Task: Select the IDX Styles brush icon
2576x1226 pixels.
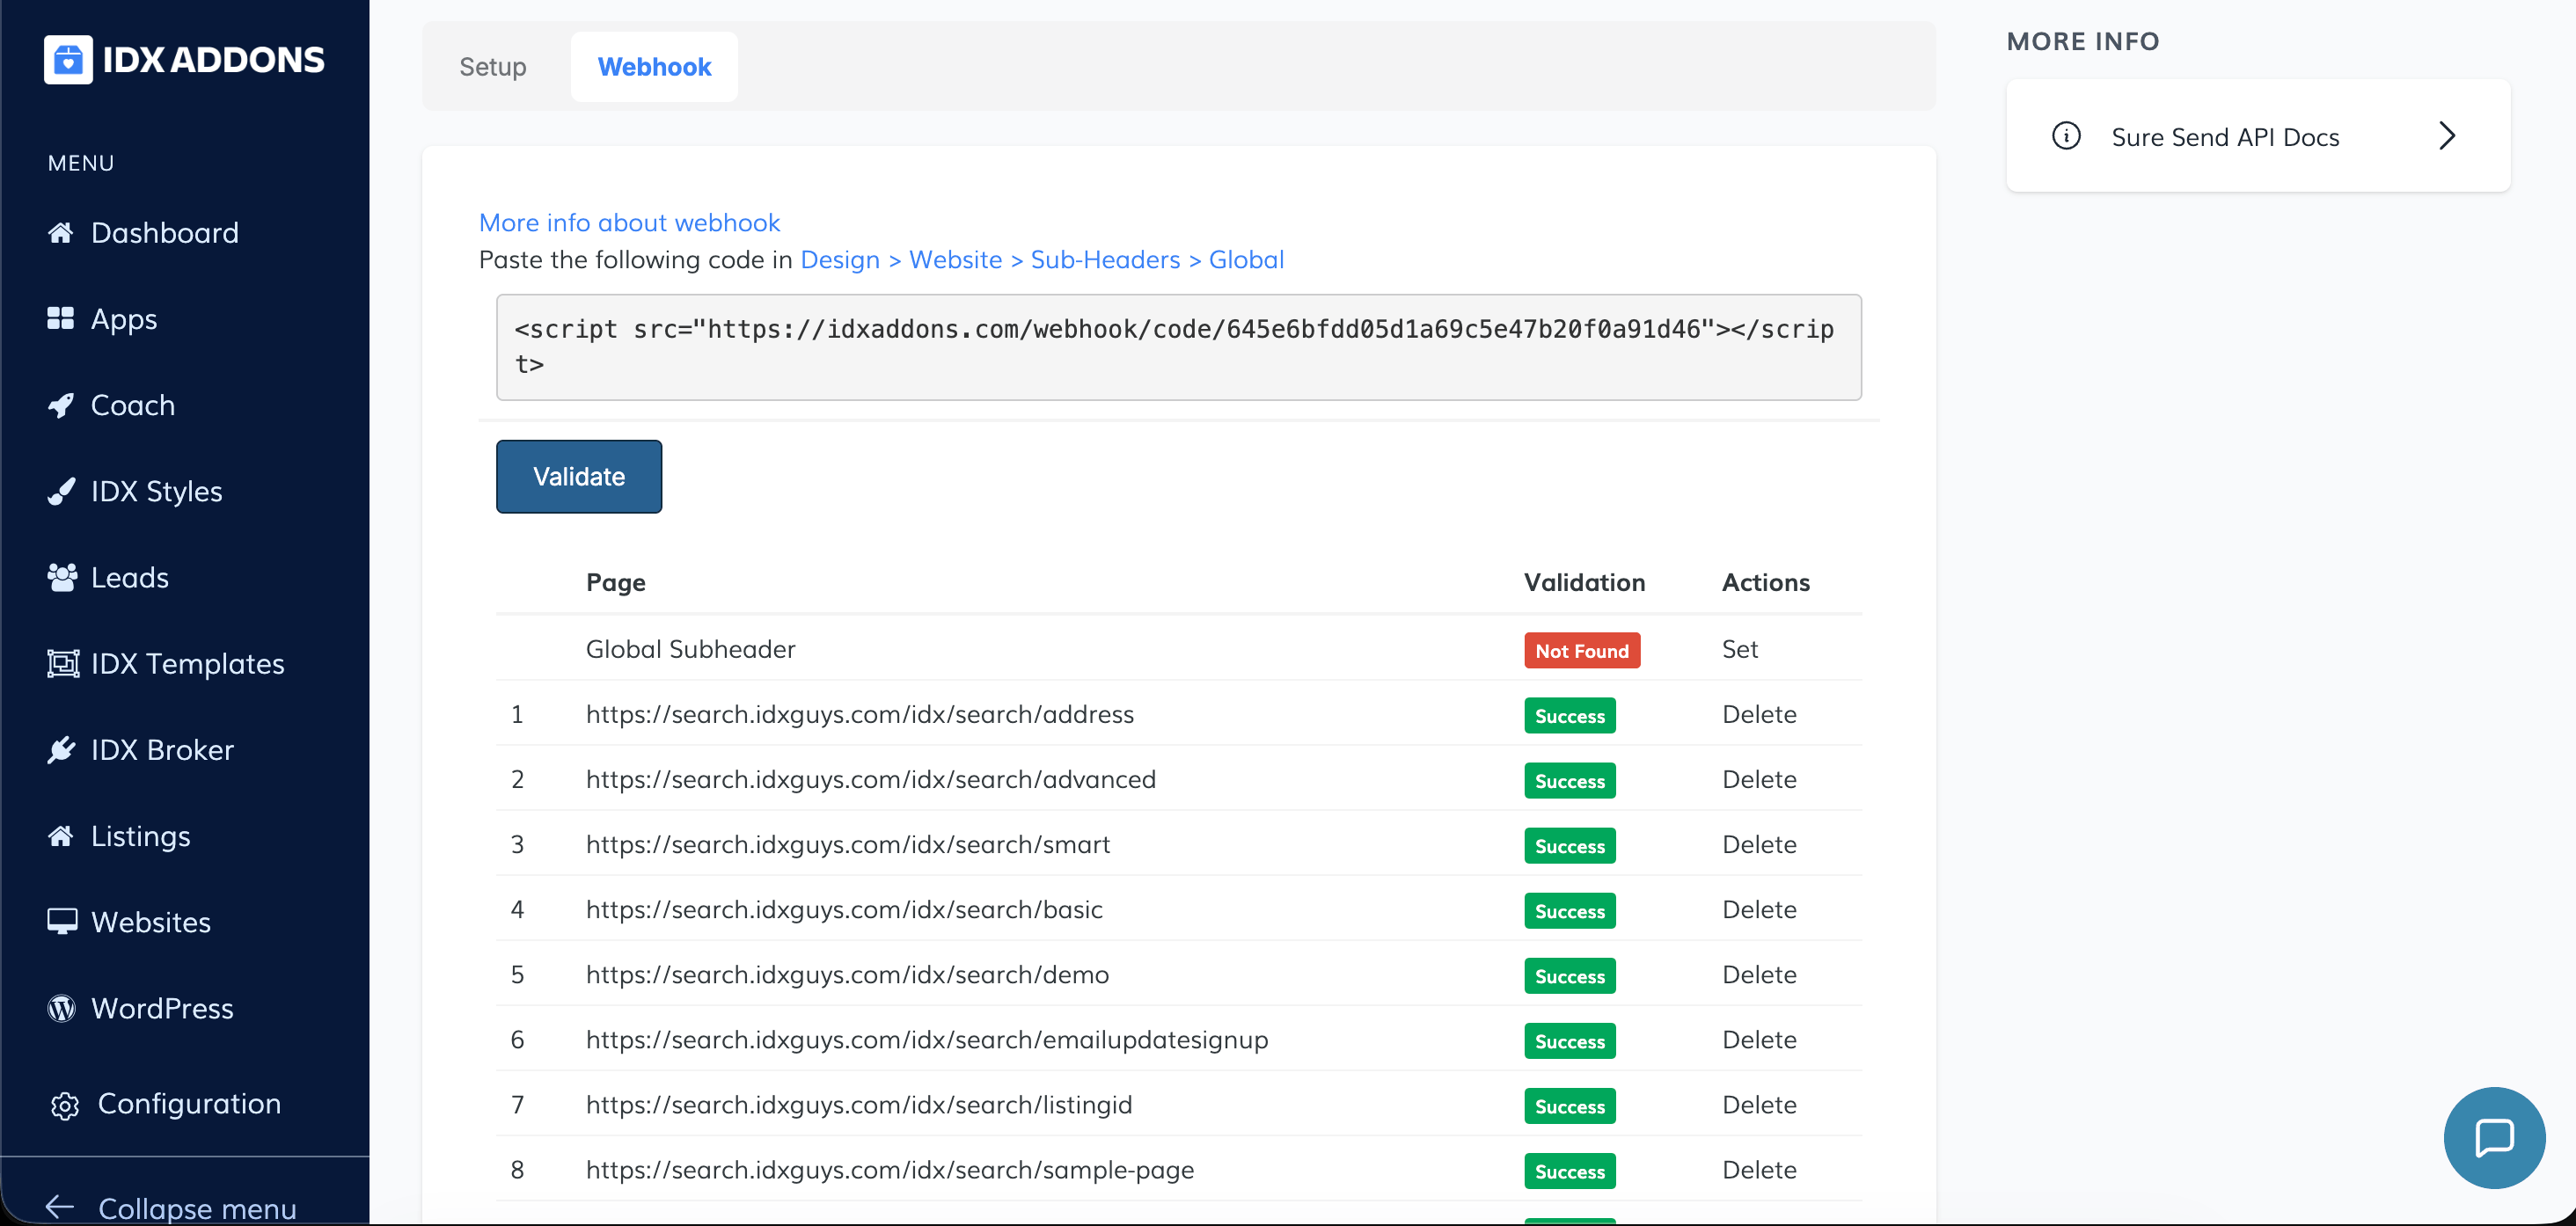Action: [61, 491]
